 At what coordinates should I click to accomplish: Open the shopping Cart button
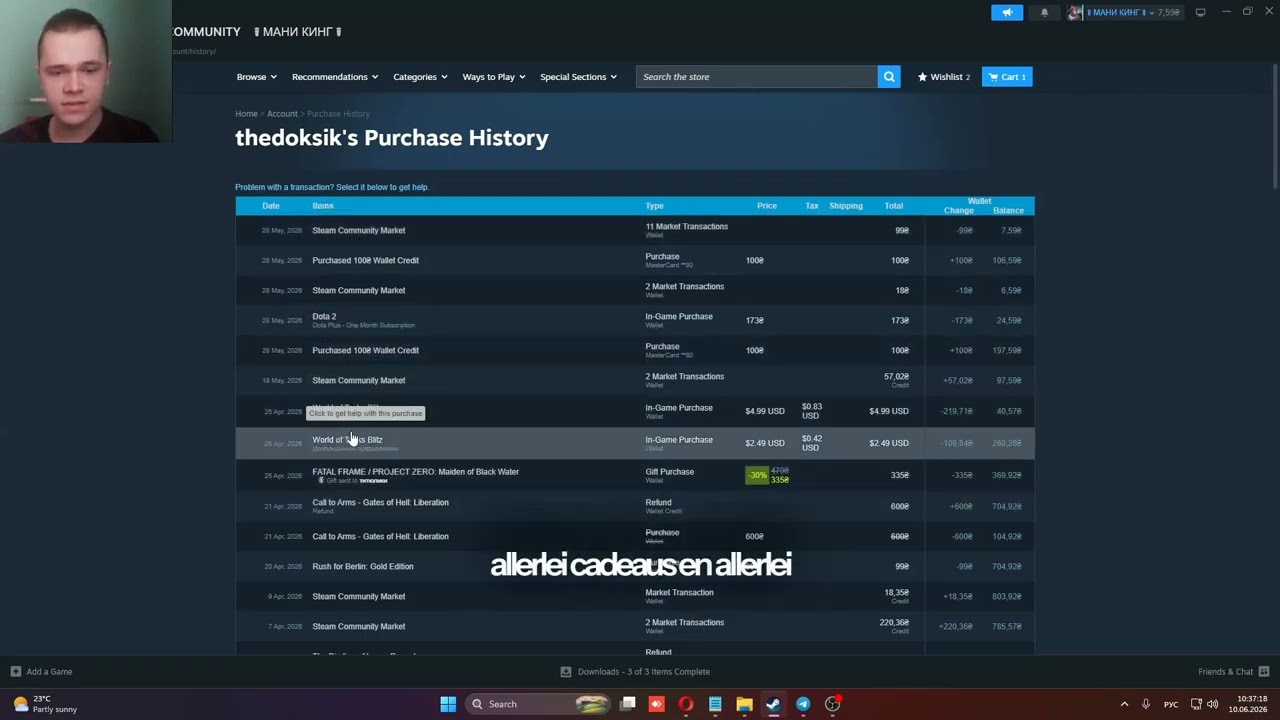click(1007, 77)
